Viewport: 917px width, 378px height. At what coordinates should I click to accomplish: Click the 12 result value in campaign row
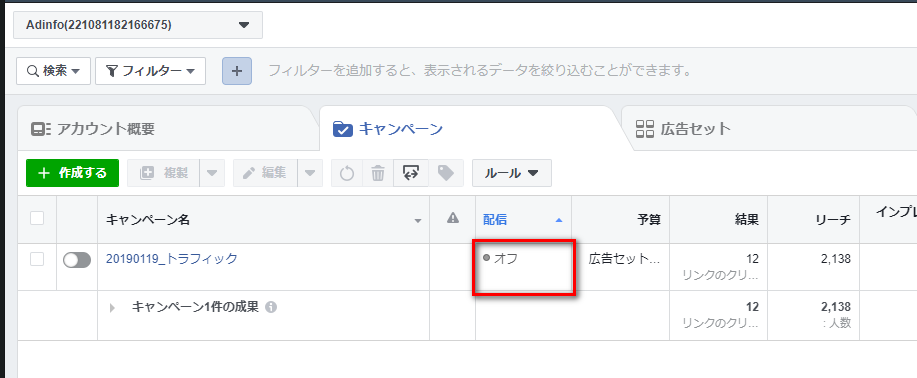(752, 259)
